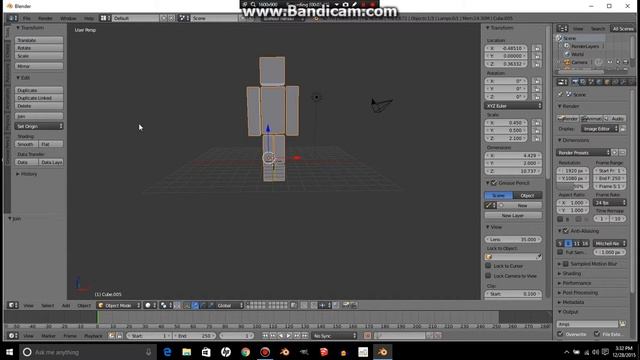The height and width of the screenshot is (360, 640).
Task: Open the Object Mode selector
Action: (x=119, y=305)
